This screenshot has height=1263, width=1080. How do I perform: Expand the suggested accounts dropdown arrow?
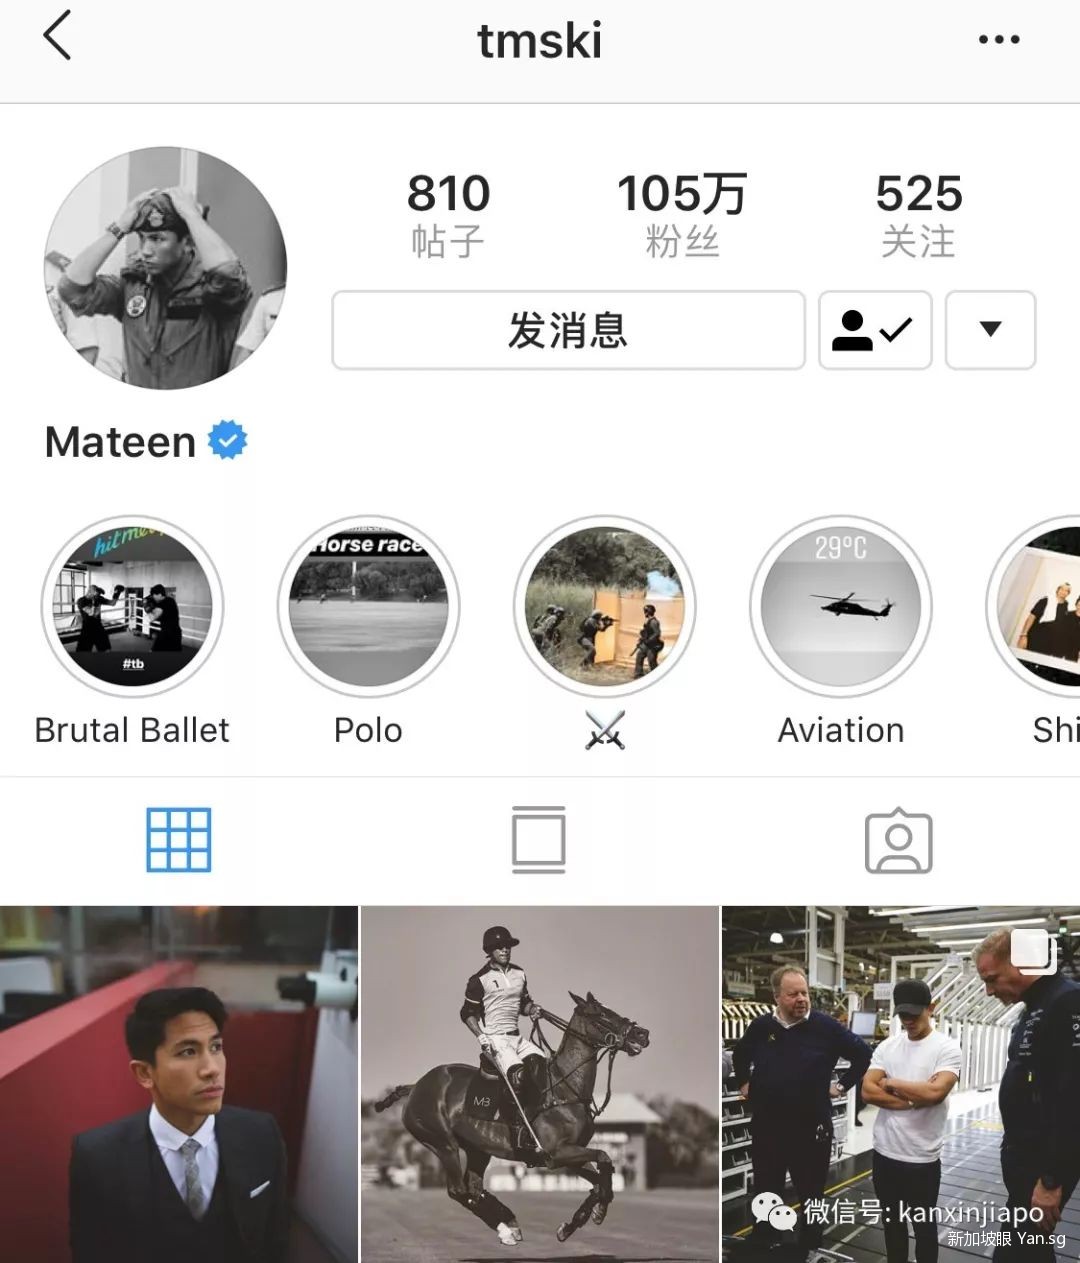[990, 330]
